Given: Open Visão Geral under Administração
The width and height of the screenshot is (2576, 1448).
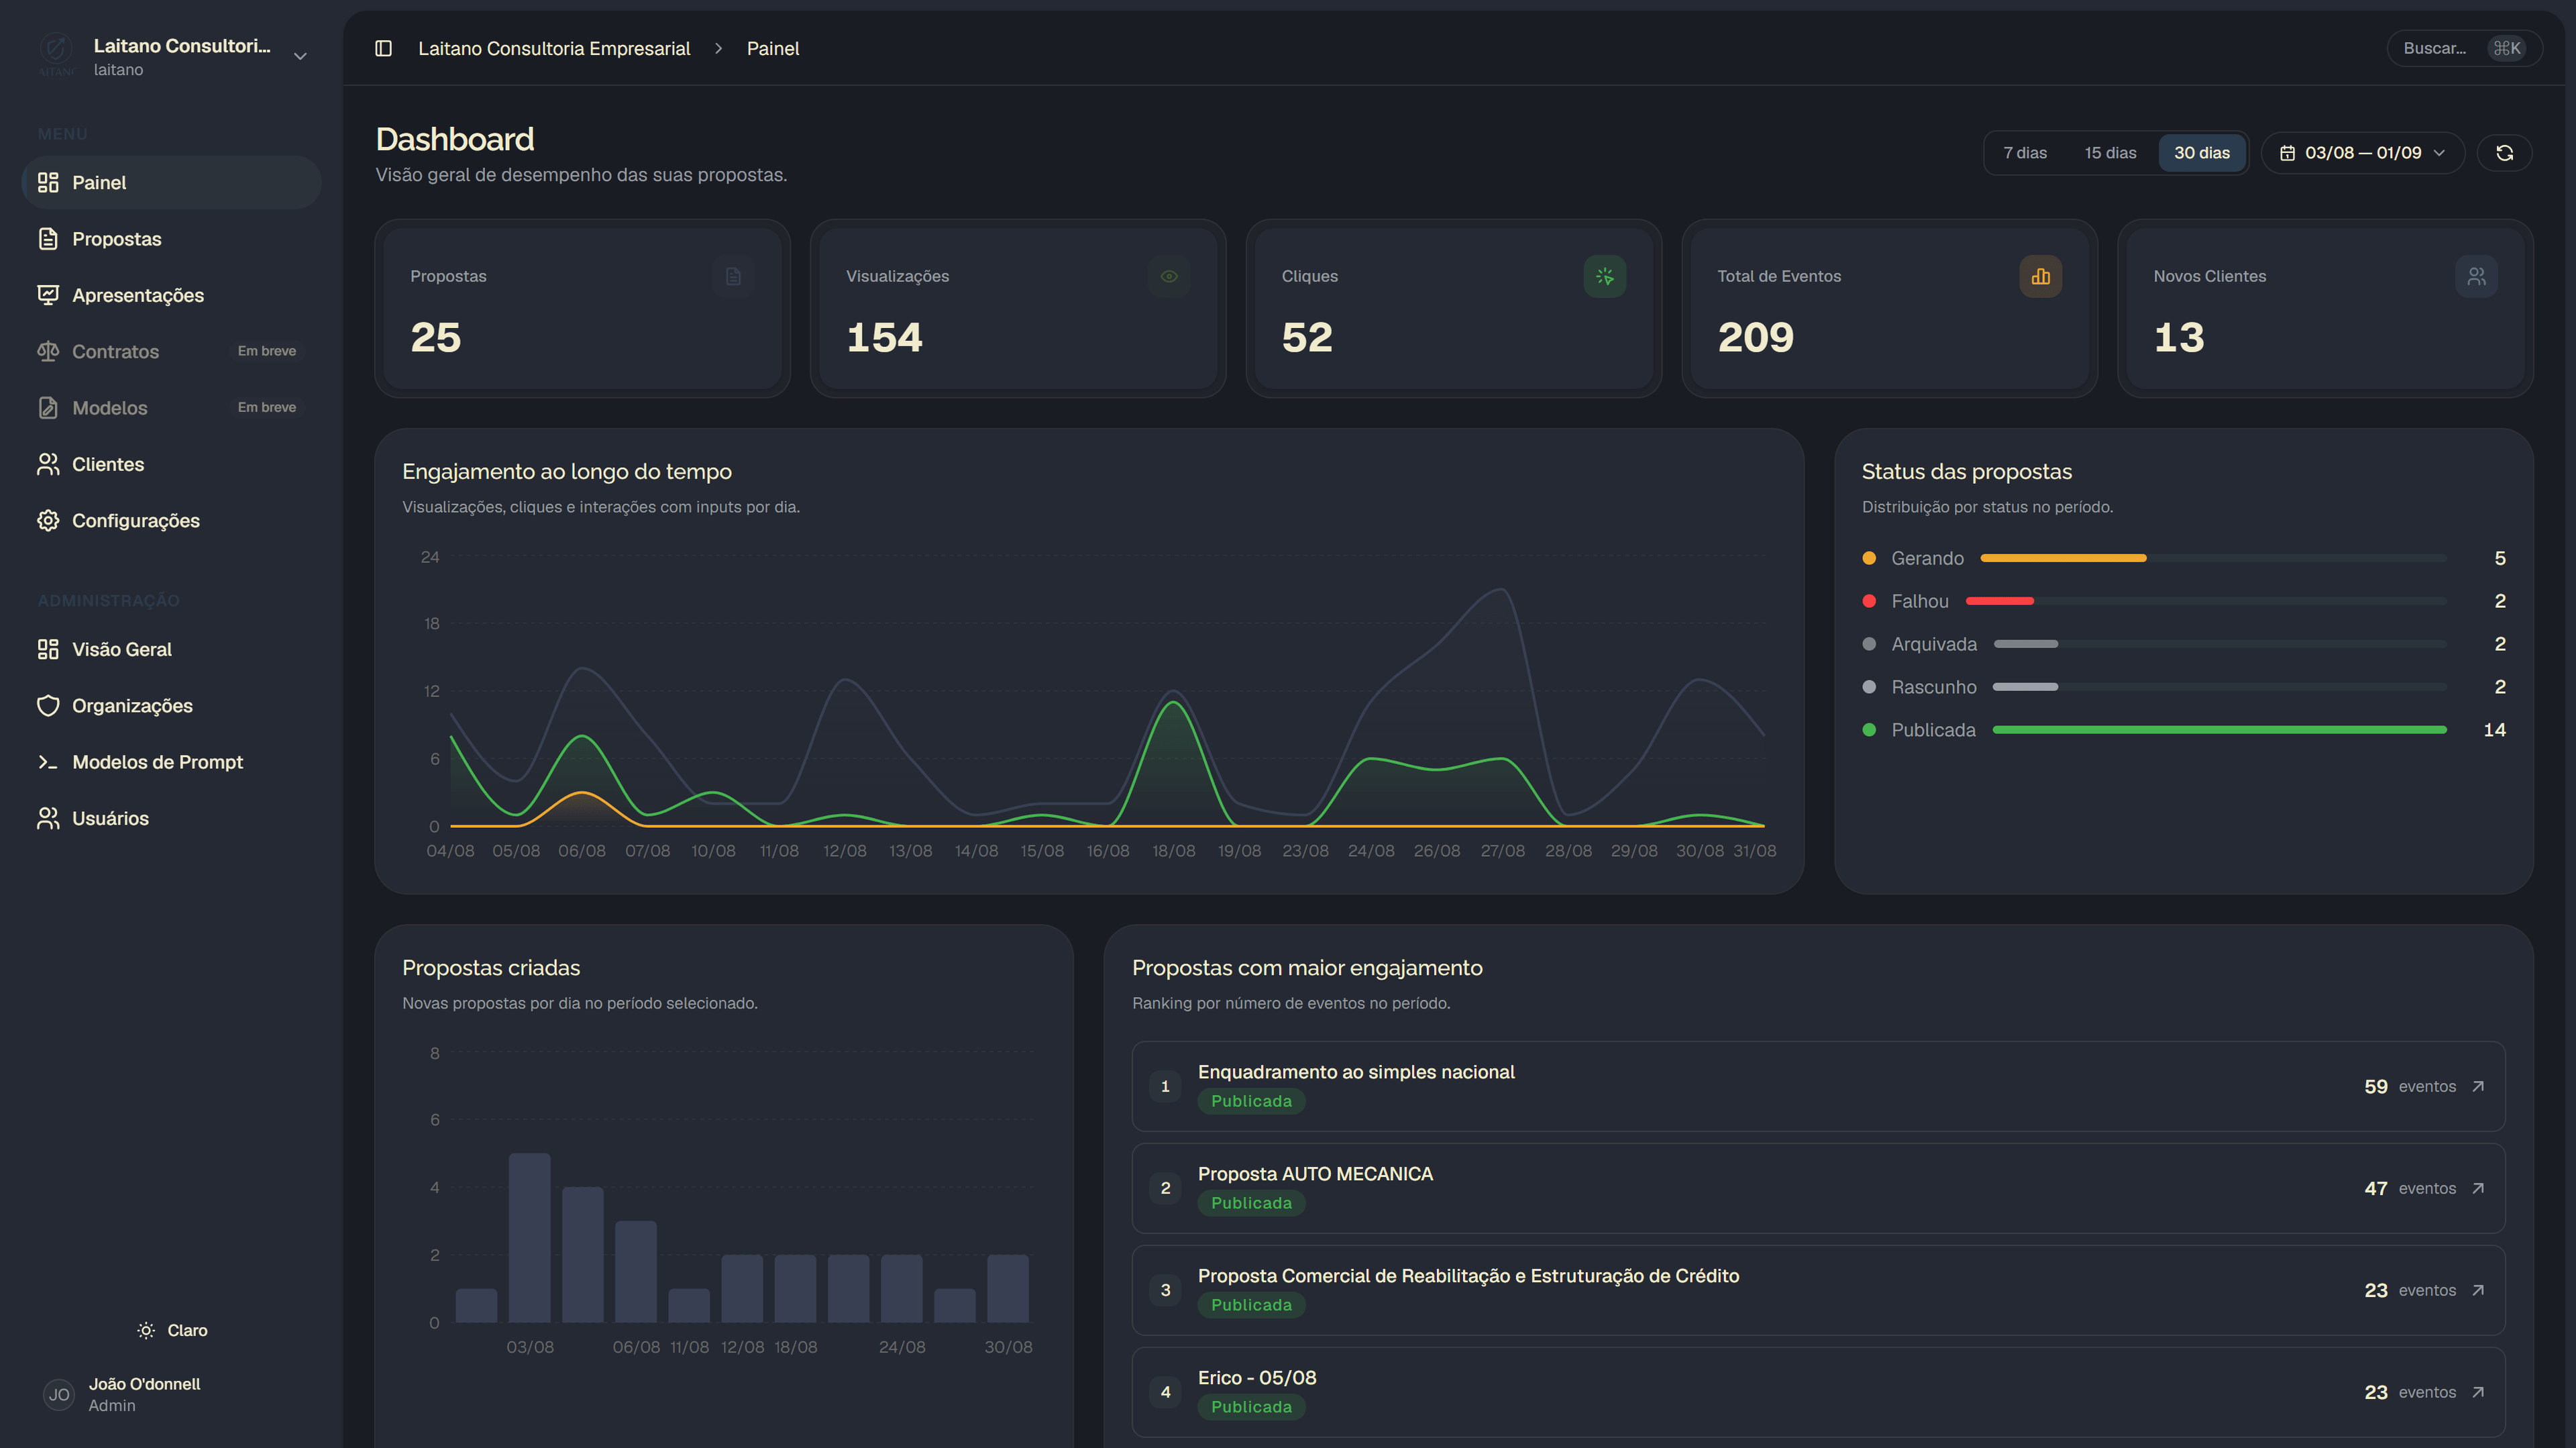Looking at the screenshot, I should (171, 649).
